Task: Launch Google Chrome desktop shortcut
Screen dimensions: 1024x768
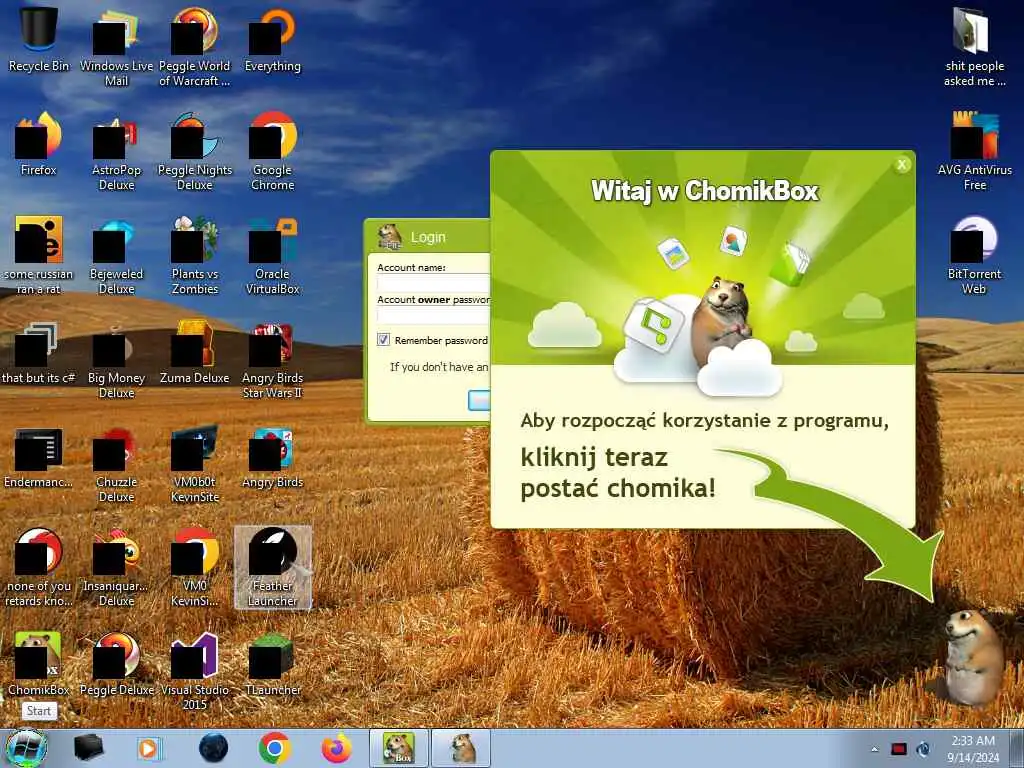Action: pyautogui.click(x=272, y=150)
